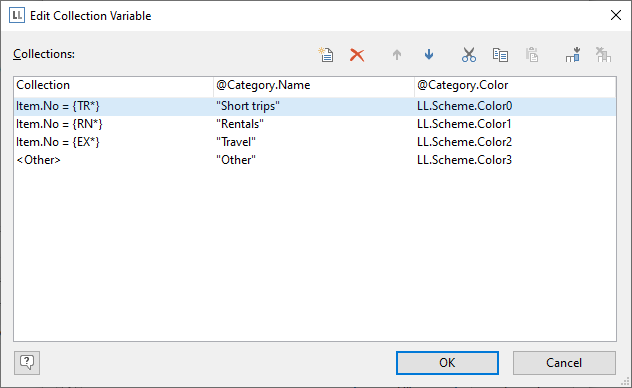Click the "Short trips" name cell
This screenshot has height=388, width=632.
point(248,106)
